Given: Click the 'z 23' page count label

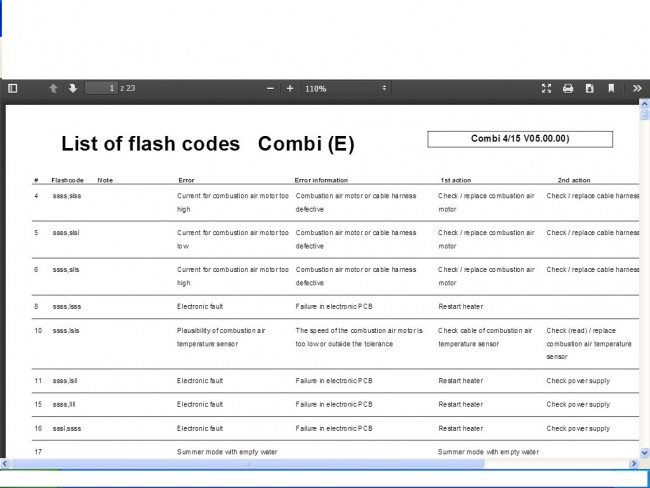Looking at the screenshot, I should (x=128, y=88).
